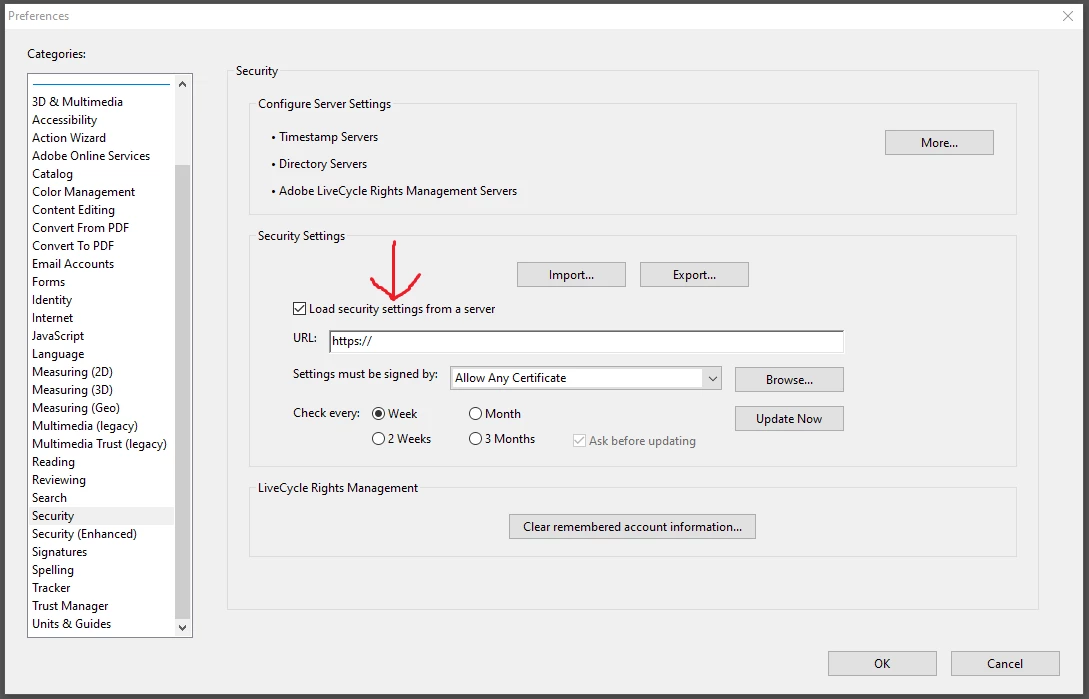Viewport: 1089px width, 699px height.
Task: Select the 3D & Multimedia category
Action: click(x=77, y=101)
